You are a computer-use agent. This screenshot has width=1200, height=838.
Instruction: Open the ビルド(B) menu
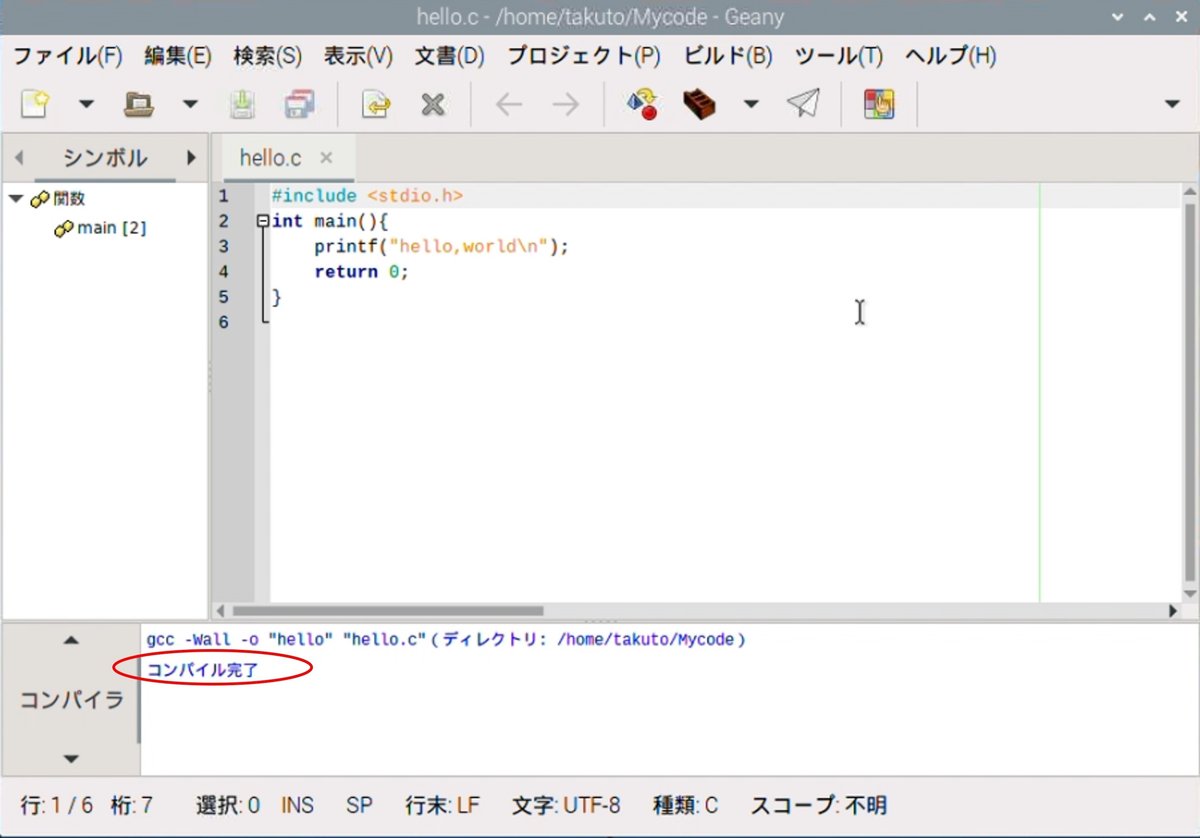point(728,56)
